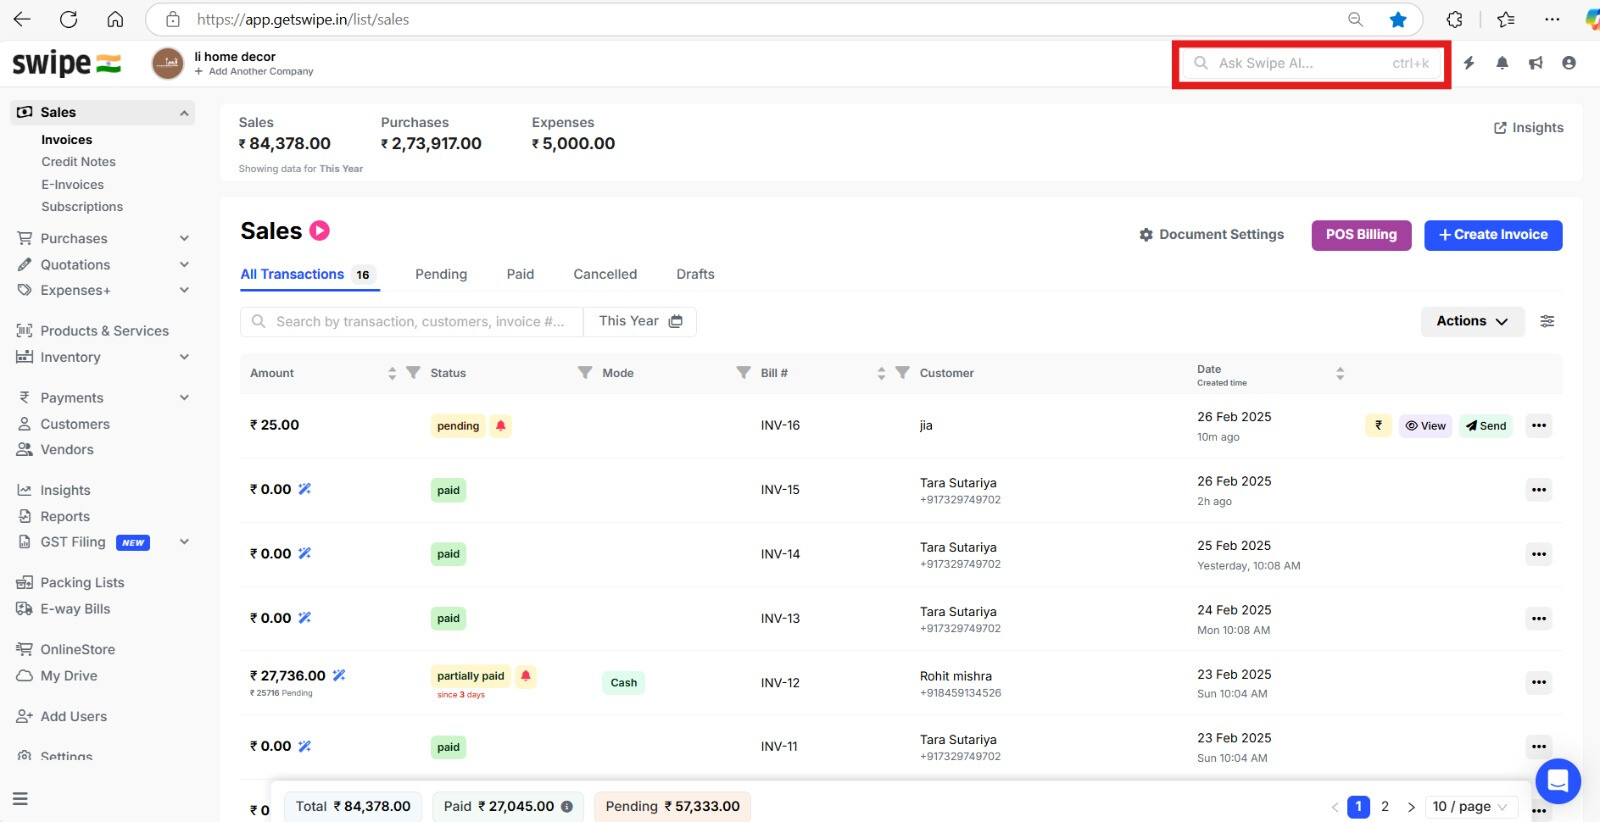Switch to the Cancelled tab
The image size is (1600, 822).
pyautogui.click(x=605, y=274)
